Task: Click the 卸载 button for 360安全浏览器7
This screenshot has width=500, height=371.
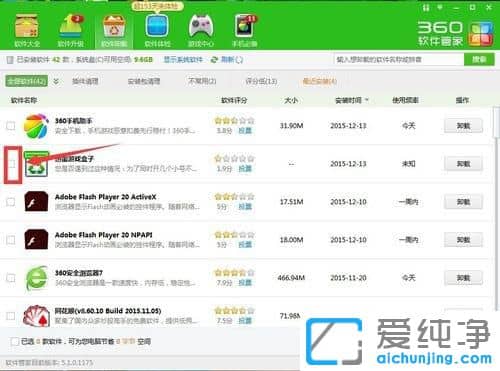Action: pyautogui.click(x=463, y=278)
